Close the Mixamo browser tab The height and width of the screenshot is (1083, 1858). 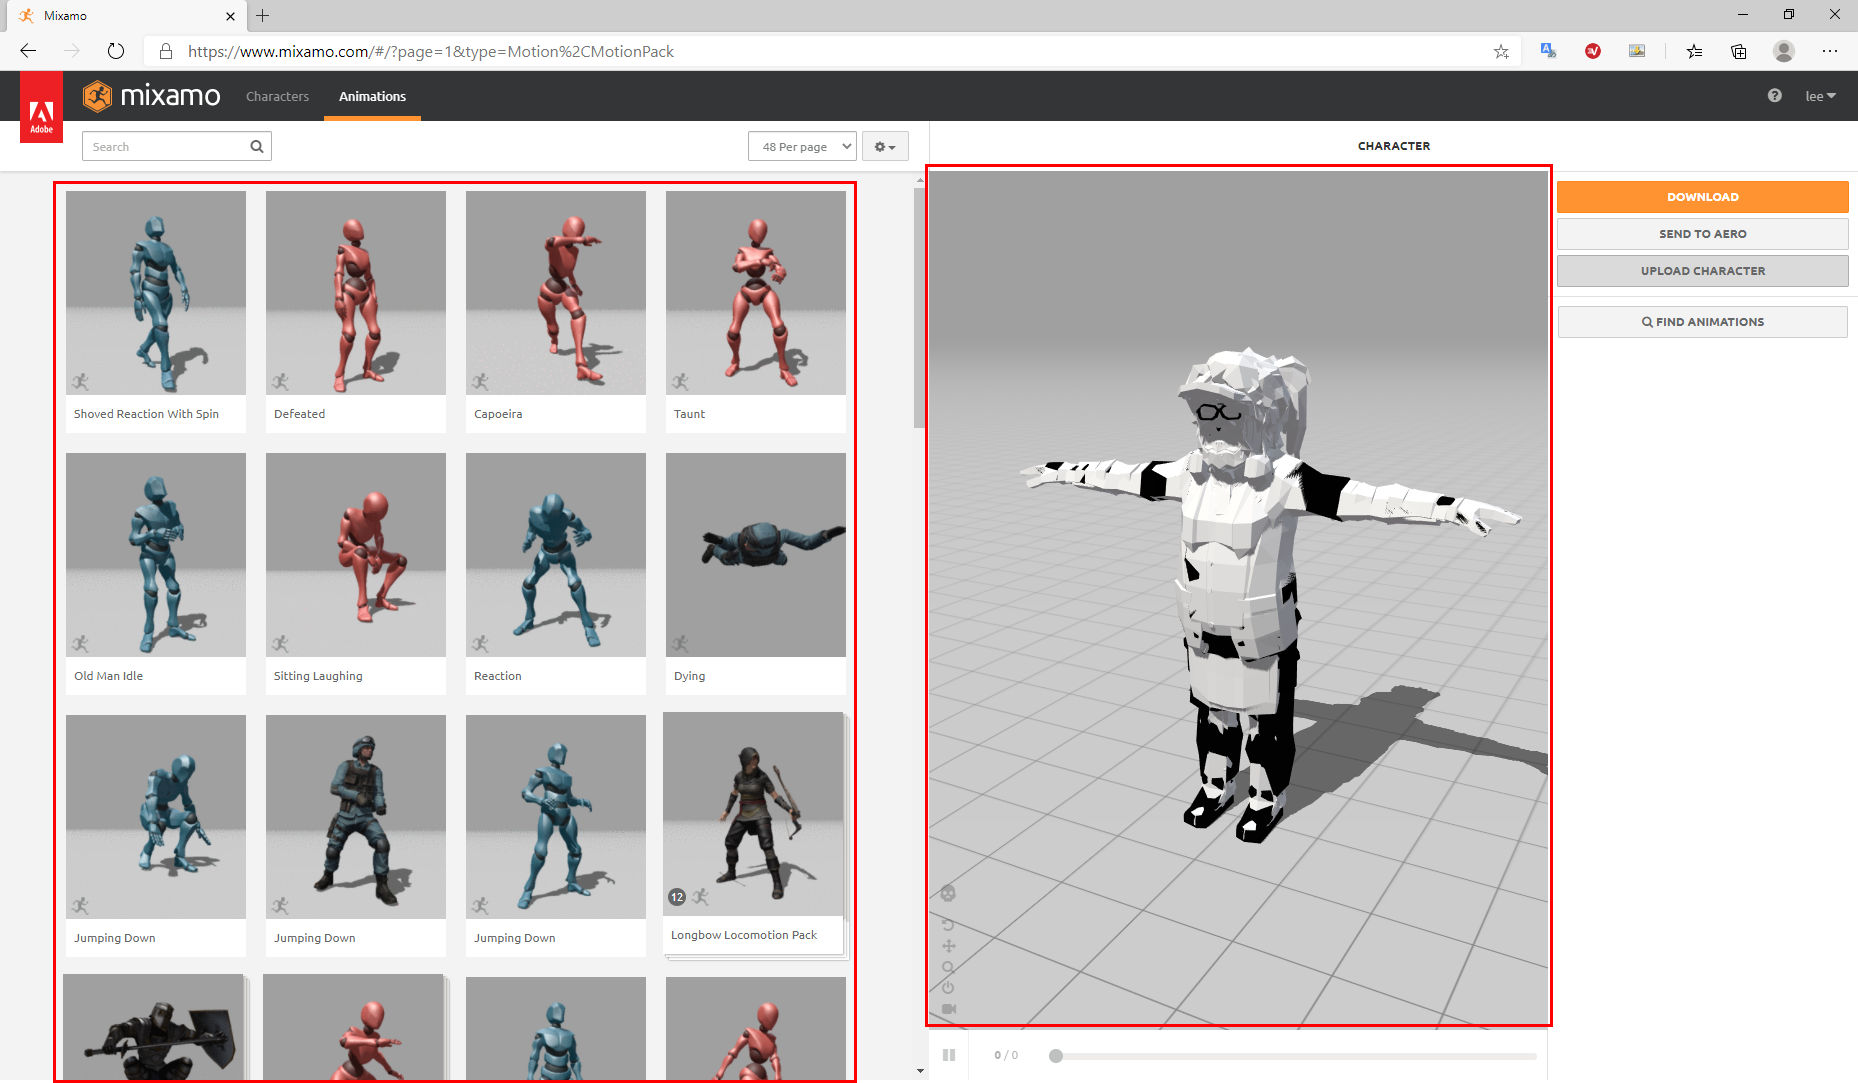tap(231, 16)
